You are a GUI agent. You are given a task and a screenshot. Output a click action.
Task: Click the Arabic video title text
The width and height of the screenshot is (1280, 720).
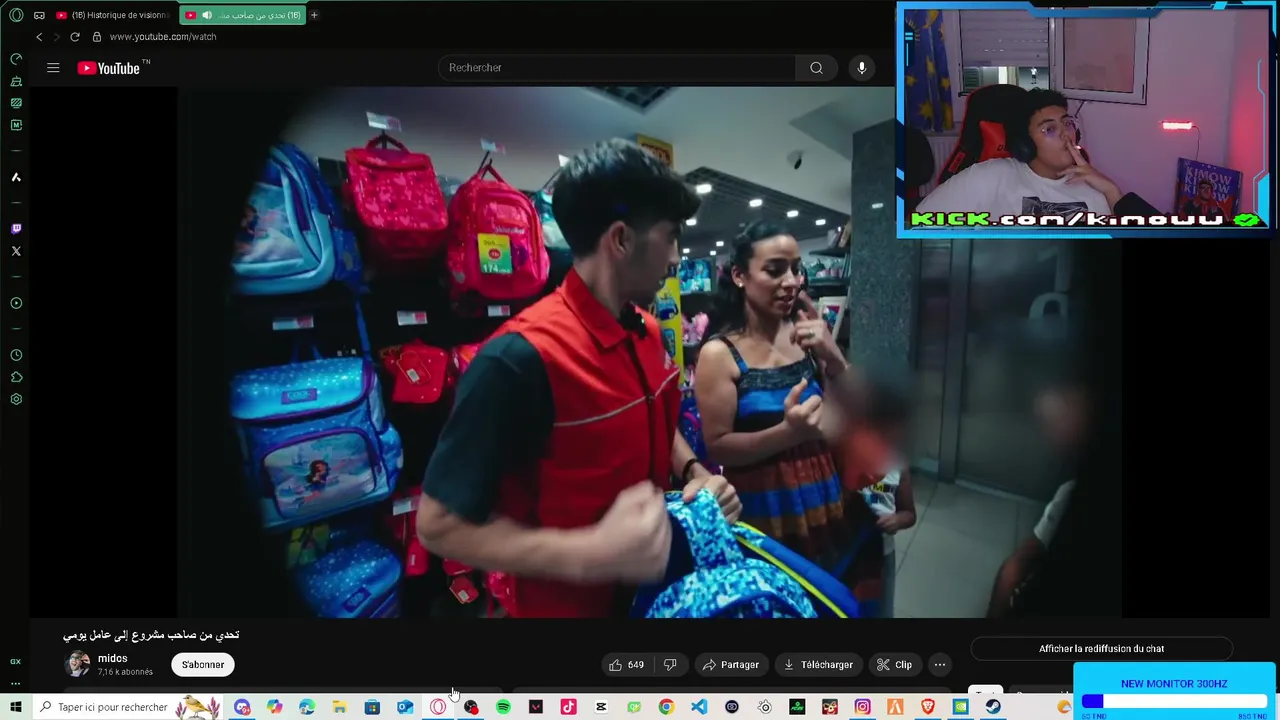pyautogui.click(x=151, y=635)
